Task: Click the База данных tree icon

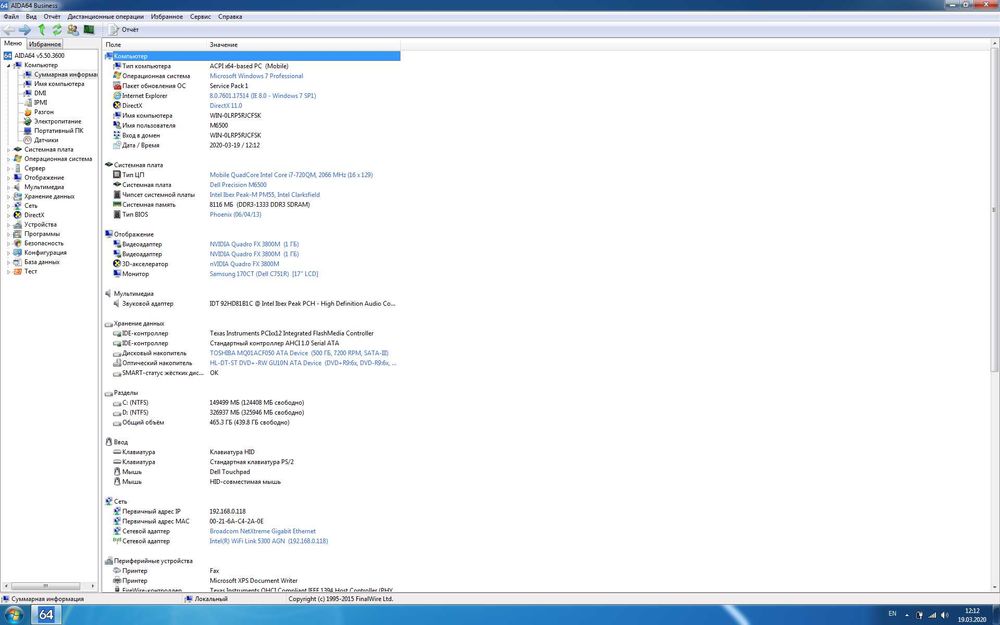Action: [x=18, y=262]
